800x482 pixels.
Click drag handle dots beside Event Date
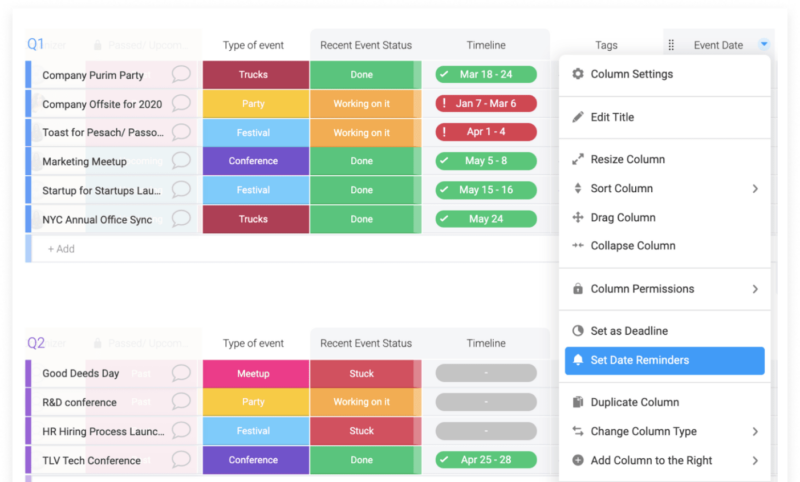tap(671, 45)
